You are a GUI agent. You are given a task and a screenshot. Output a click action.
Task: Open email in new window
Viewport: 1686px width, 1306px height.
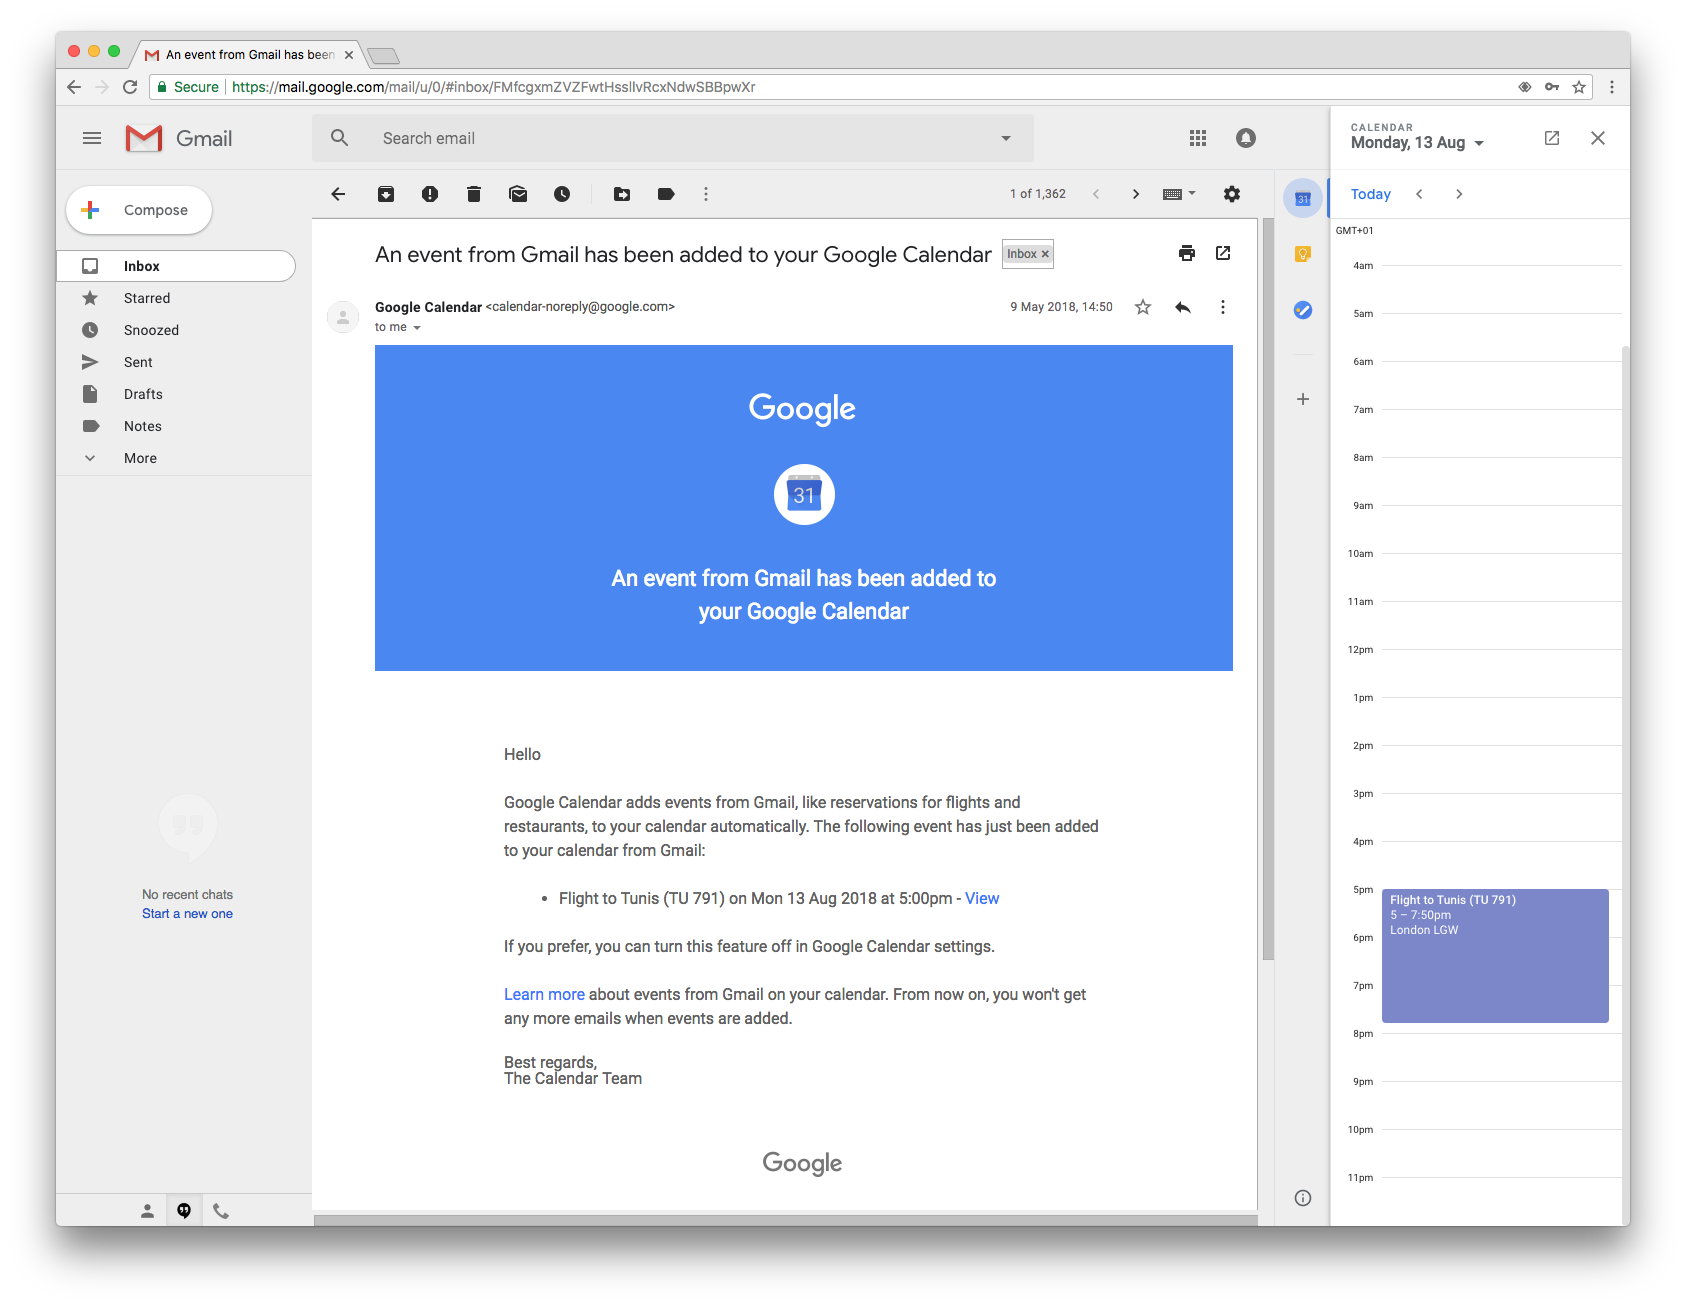pos(1223,253)
